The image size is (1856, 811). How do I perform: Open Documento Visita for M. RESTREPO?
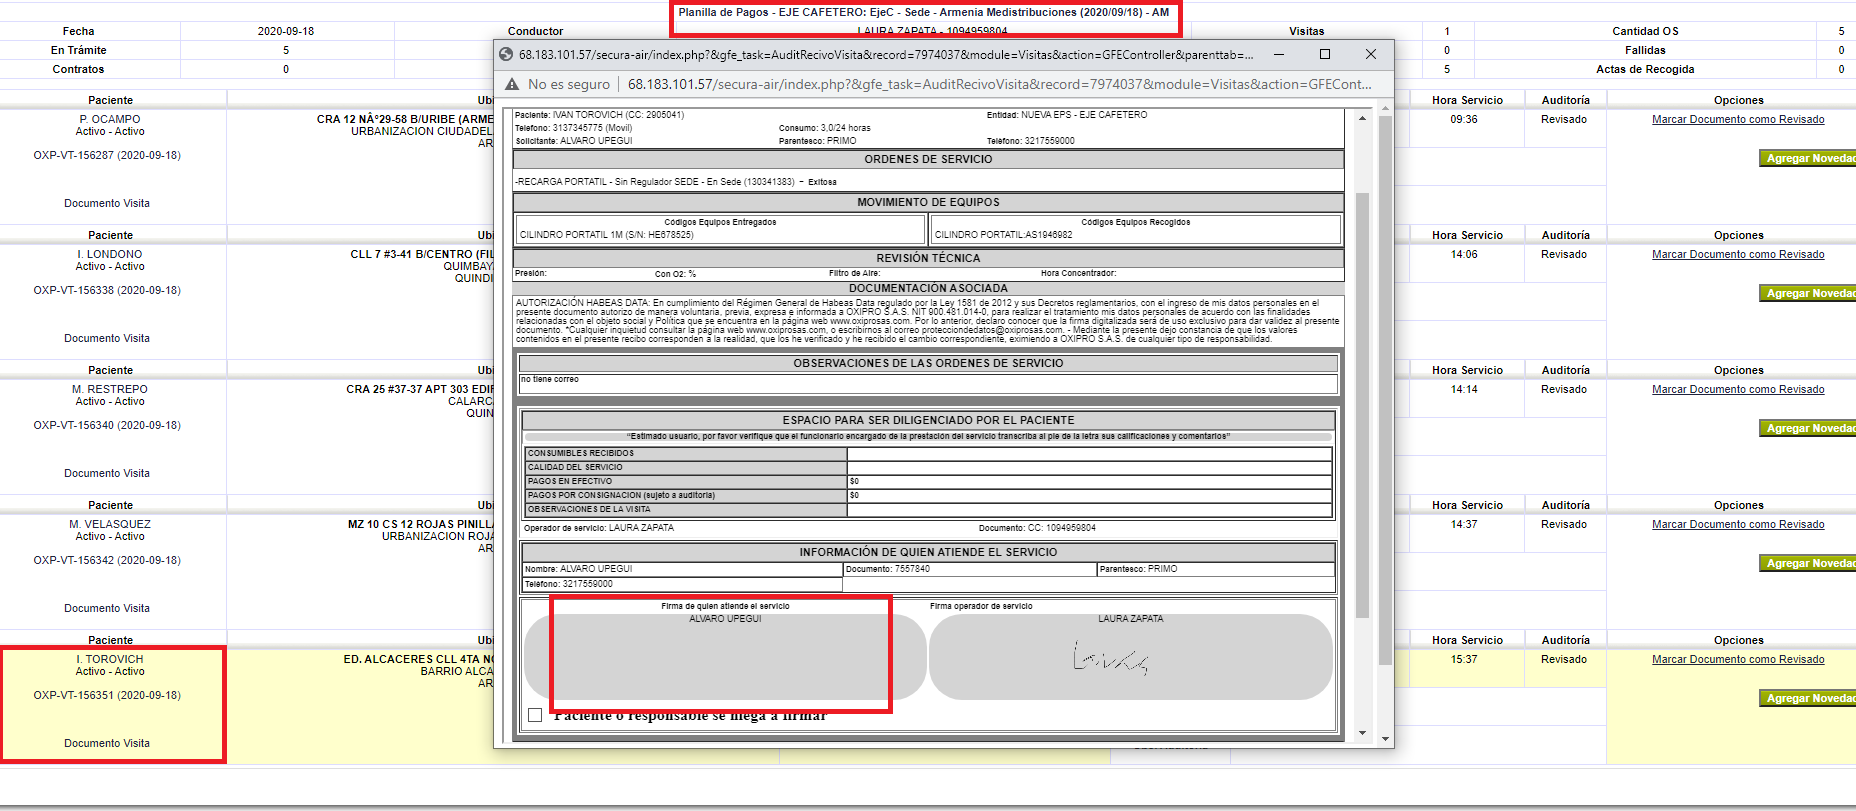pyautogui.click(x=107, y=473)
